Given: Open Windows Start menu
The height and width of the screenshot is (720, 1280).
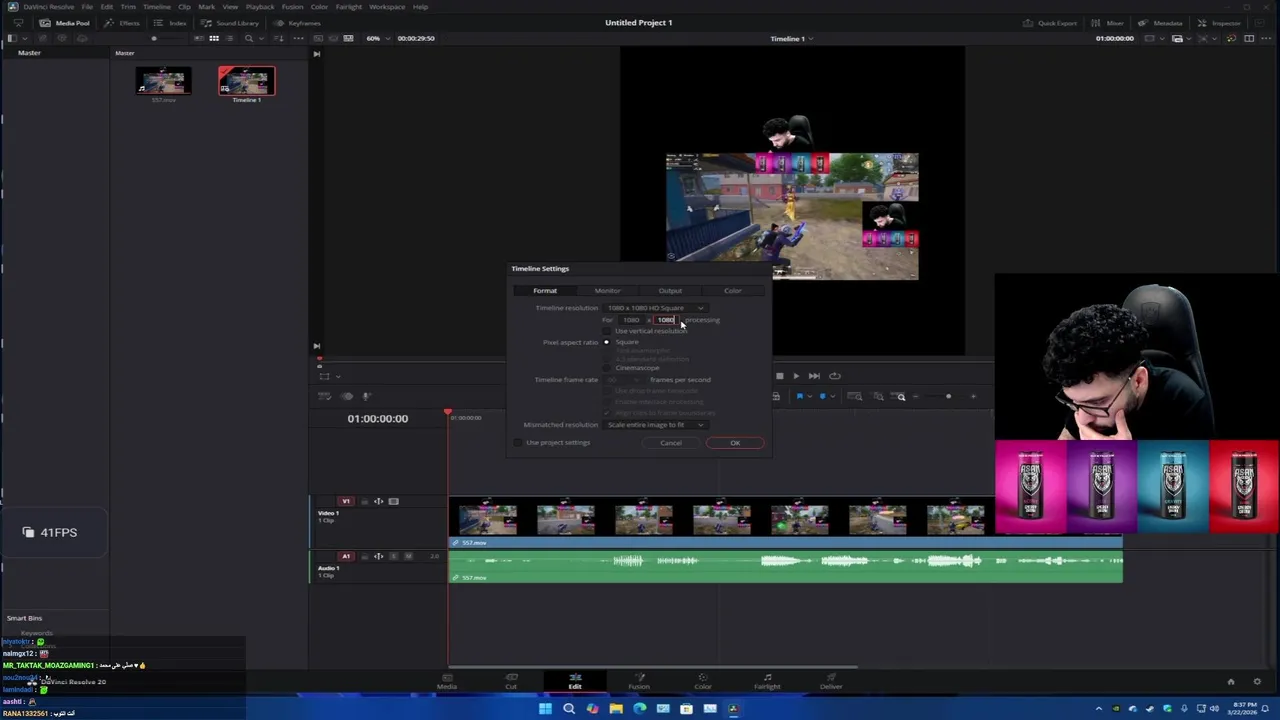Looking at the screenshot, I should click(545, 709).
